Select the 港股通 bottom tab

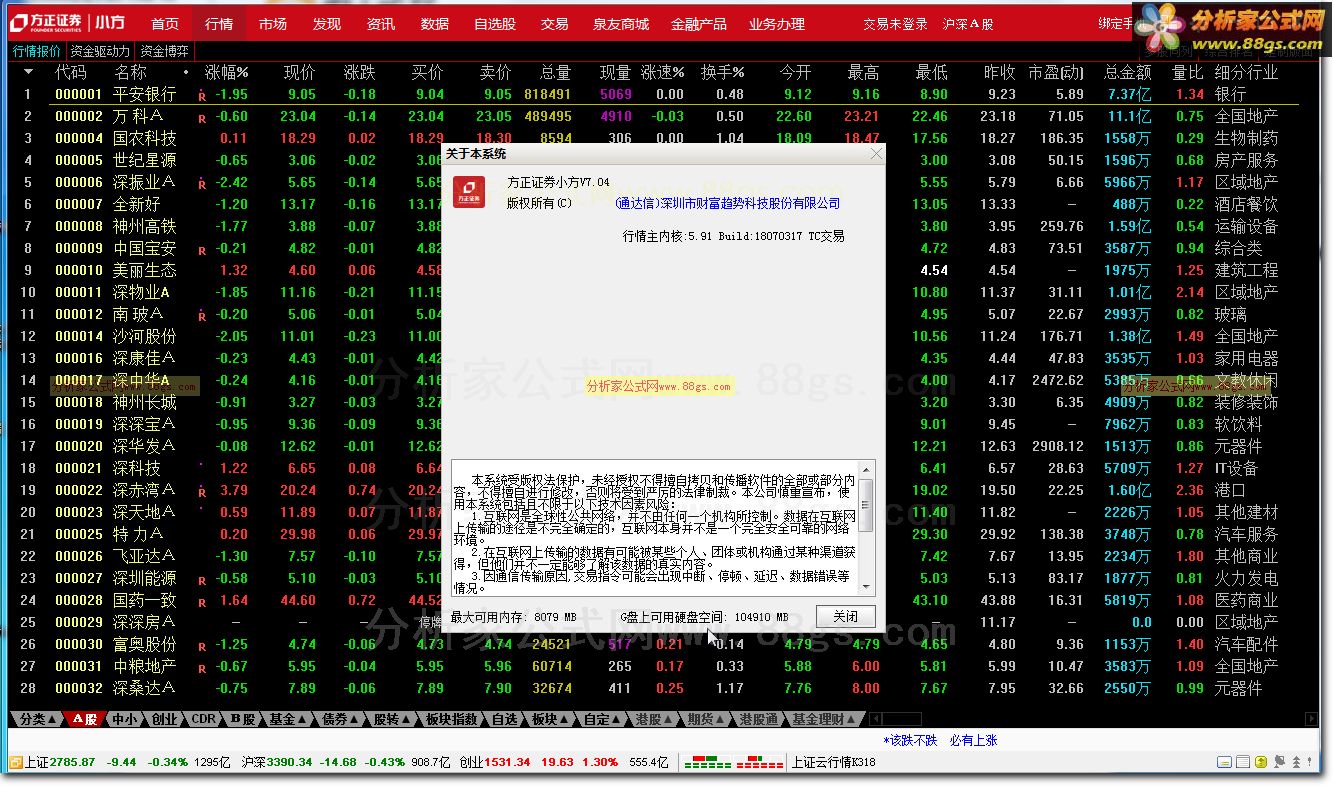click(759, 719)
